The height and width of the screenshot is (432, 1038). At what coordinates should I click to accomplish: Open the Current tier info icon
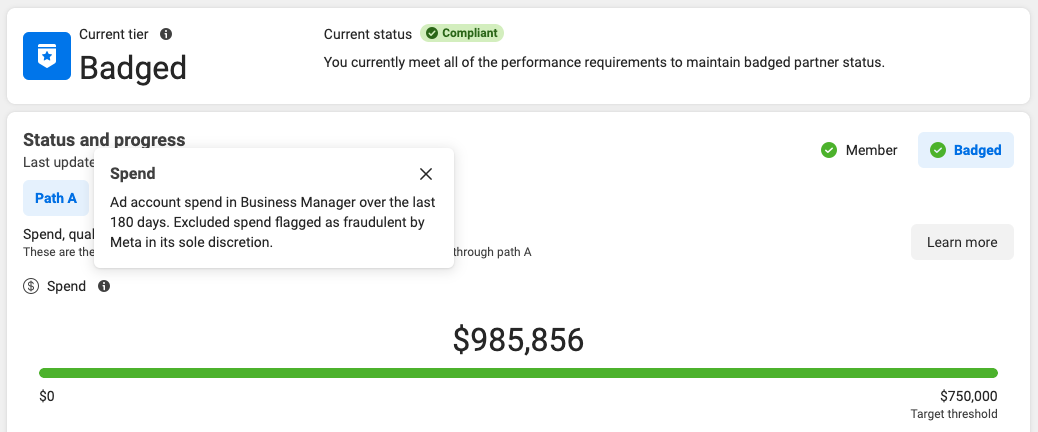click(x=166, y=34)
